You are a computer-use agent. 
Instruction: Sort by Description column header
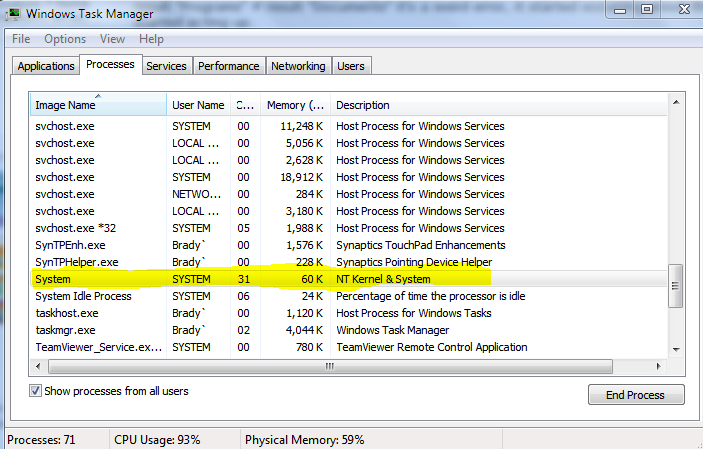click(x=499, y=105)
